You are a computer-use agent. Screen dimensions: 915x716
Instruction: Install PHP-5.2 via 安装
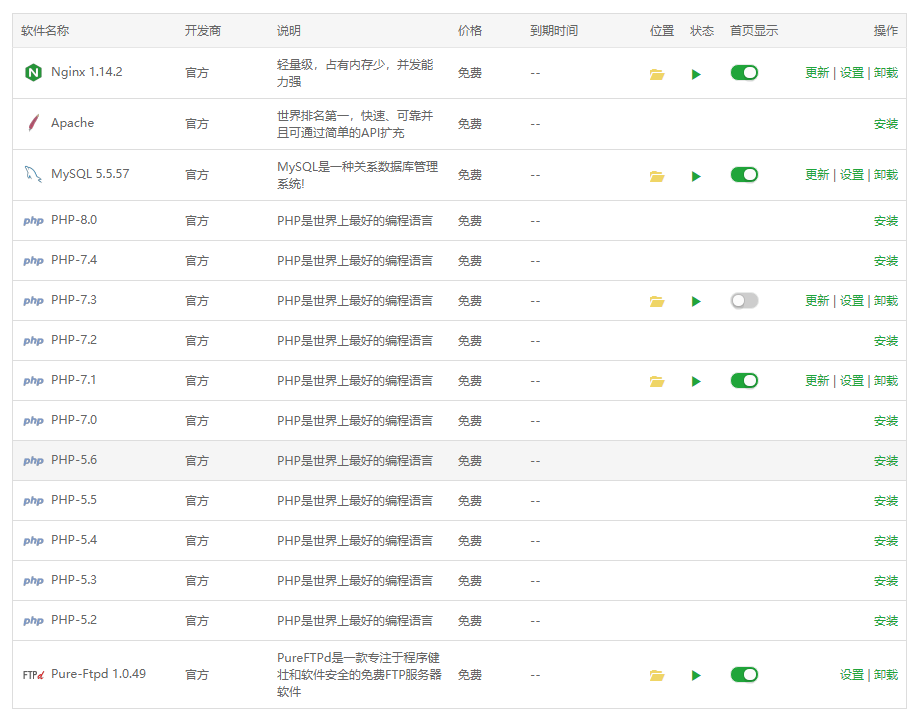click(886, 621)
